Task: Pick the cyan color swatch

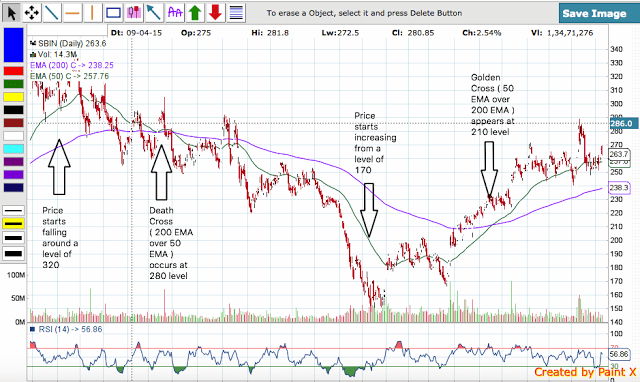Action: pyautogui.click(x=13, y=149)
